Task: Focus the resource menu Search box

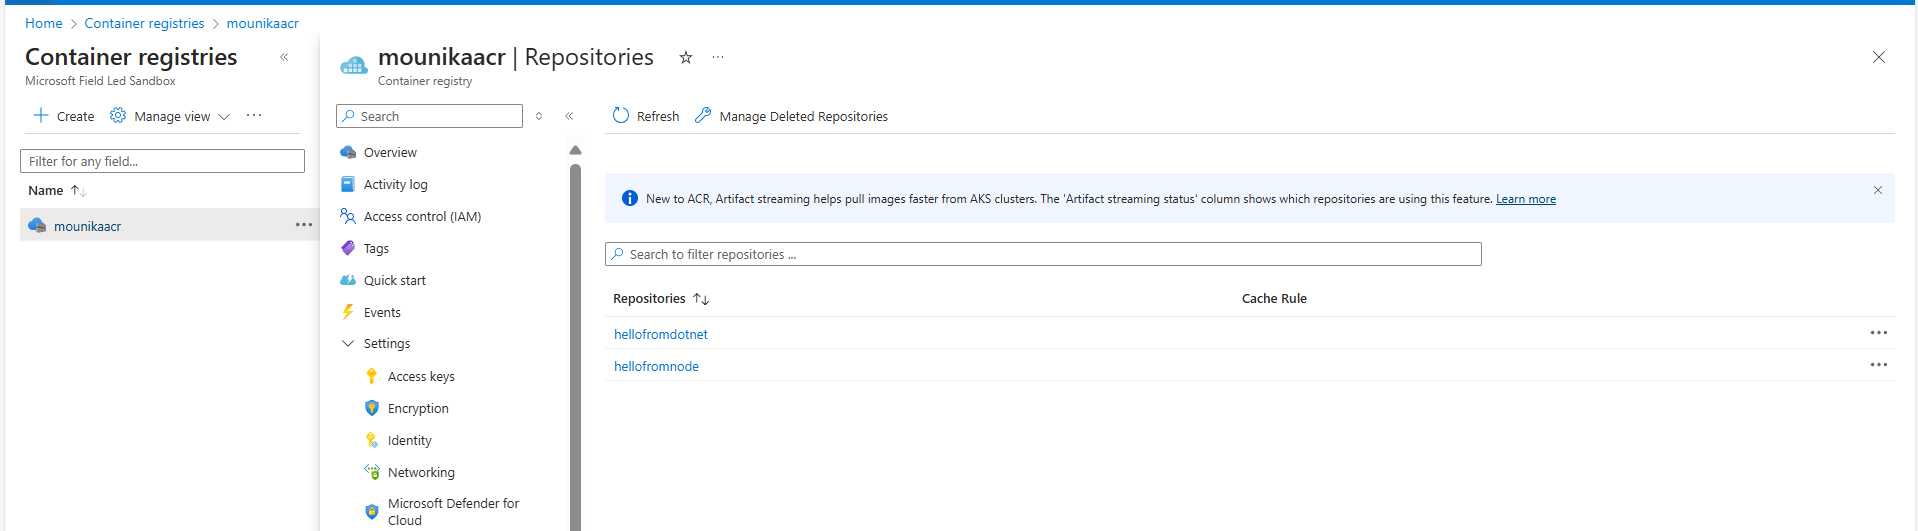Action: (429, 116)
